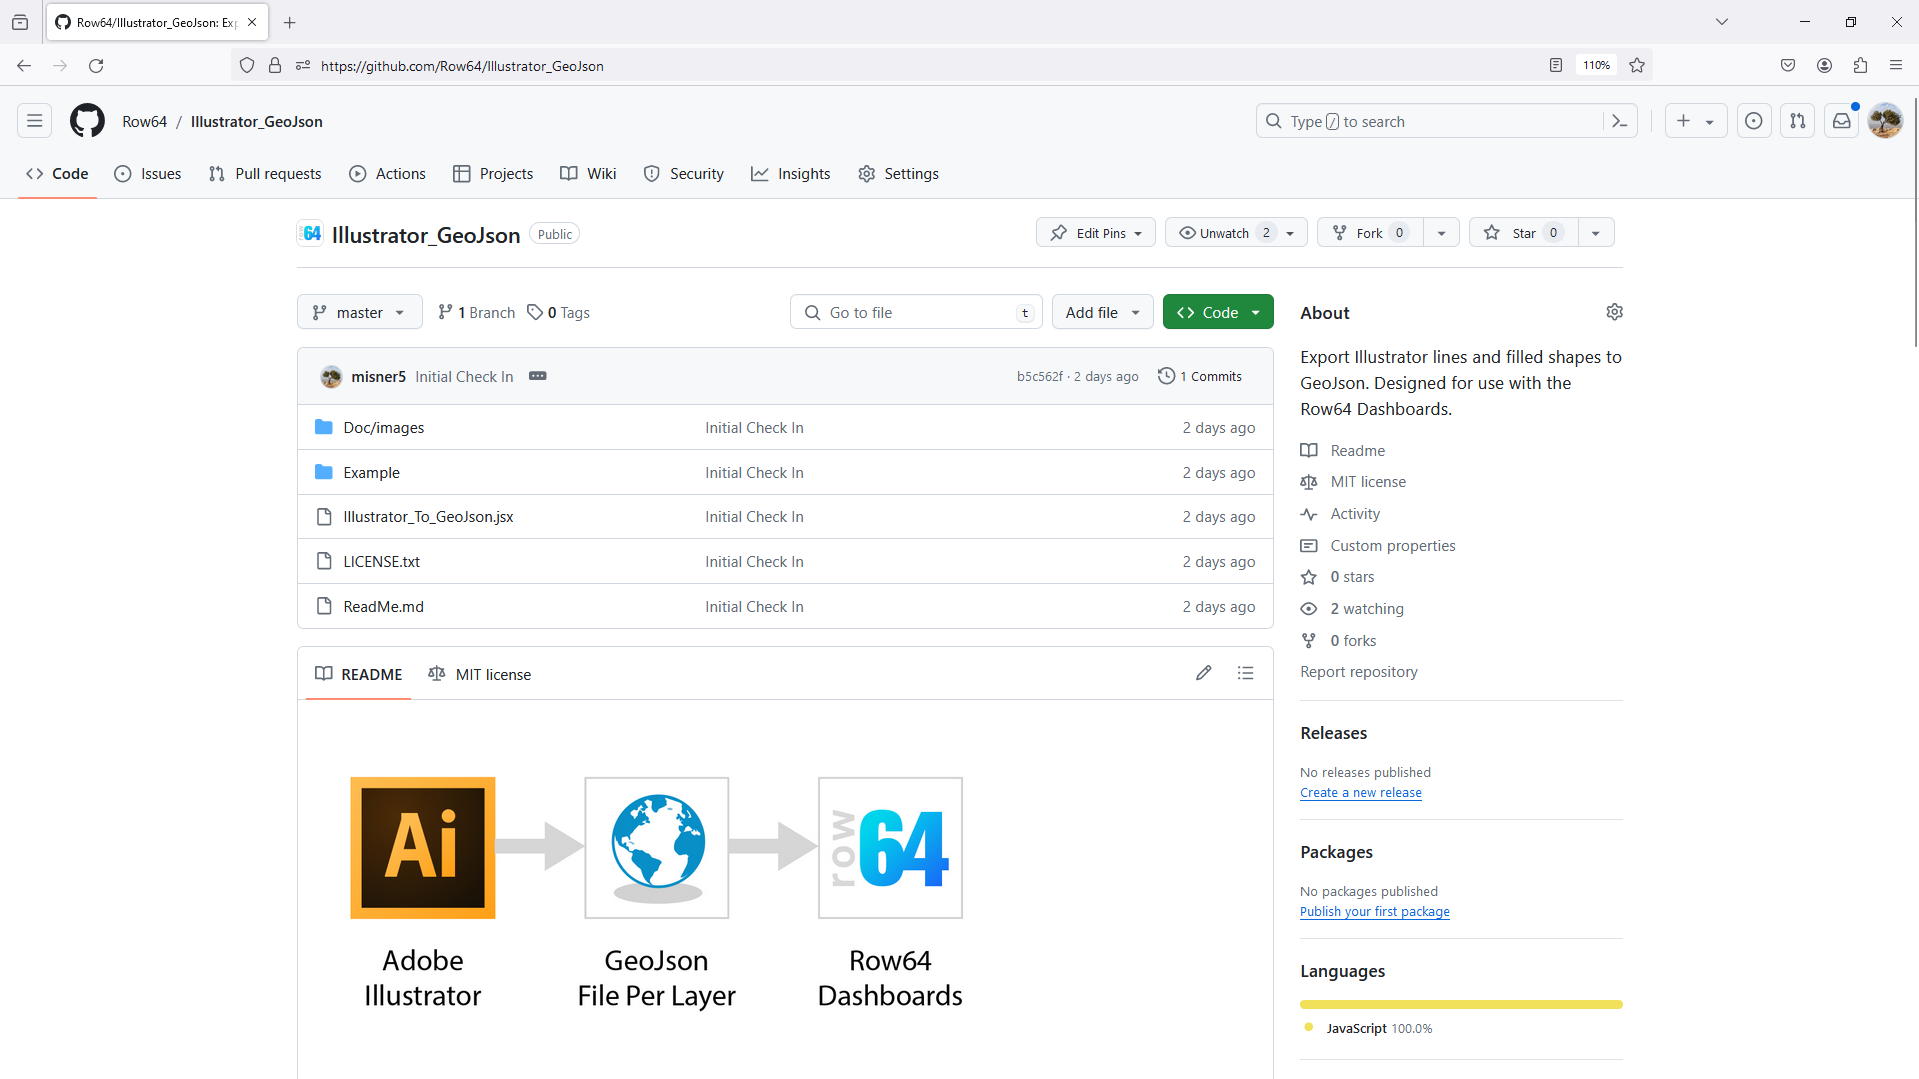The image size is (1919, 1079).
Task: Open the issues shortcut icon in header
Action: [1753, 121]
